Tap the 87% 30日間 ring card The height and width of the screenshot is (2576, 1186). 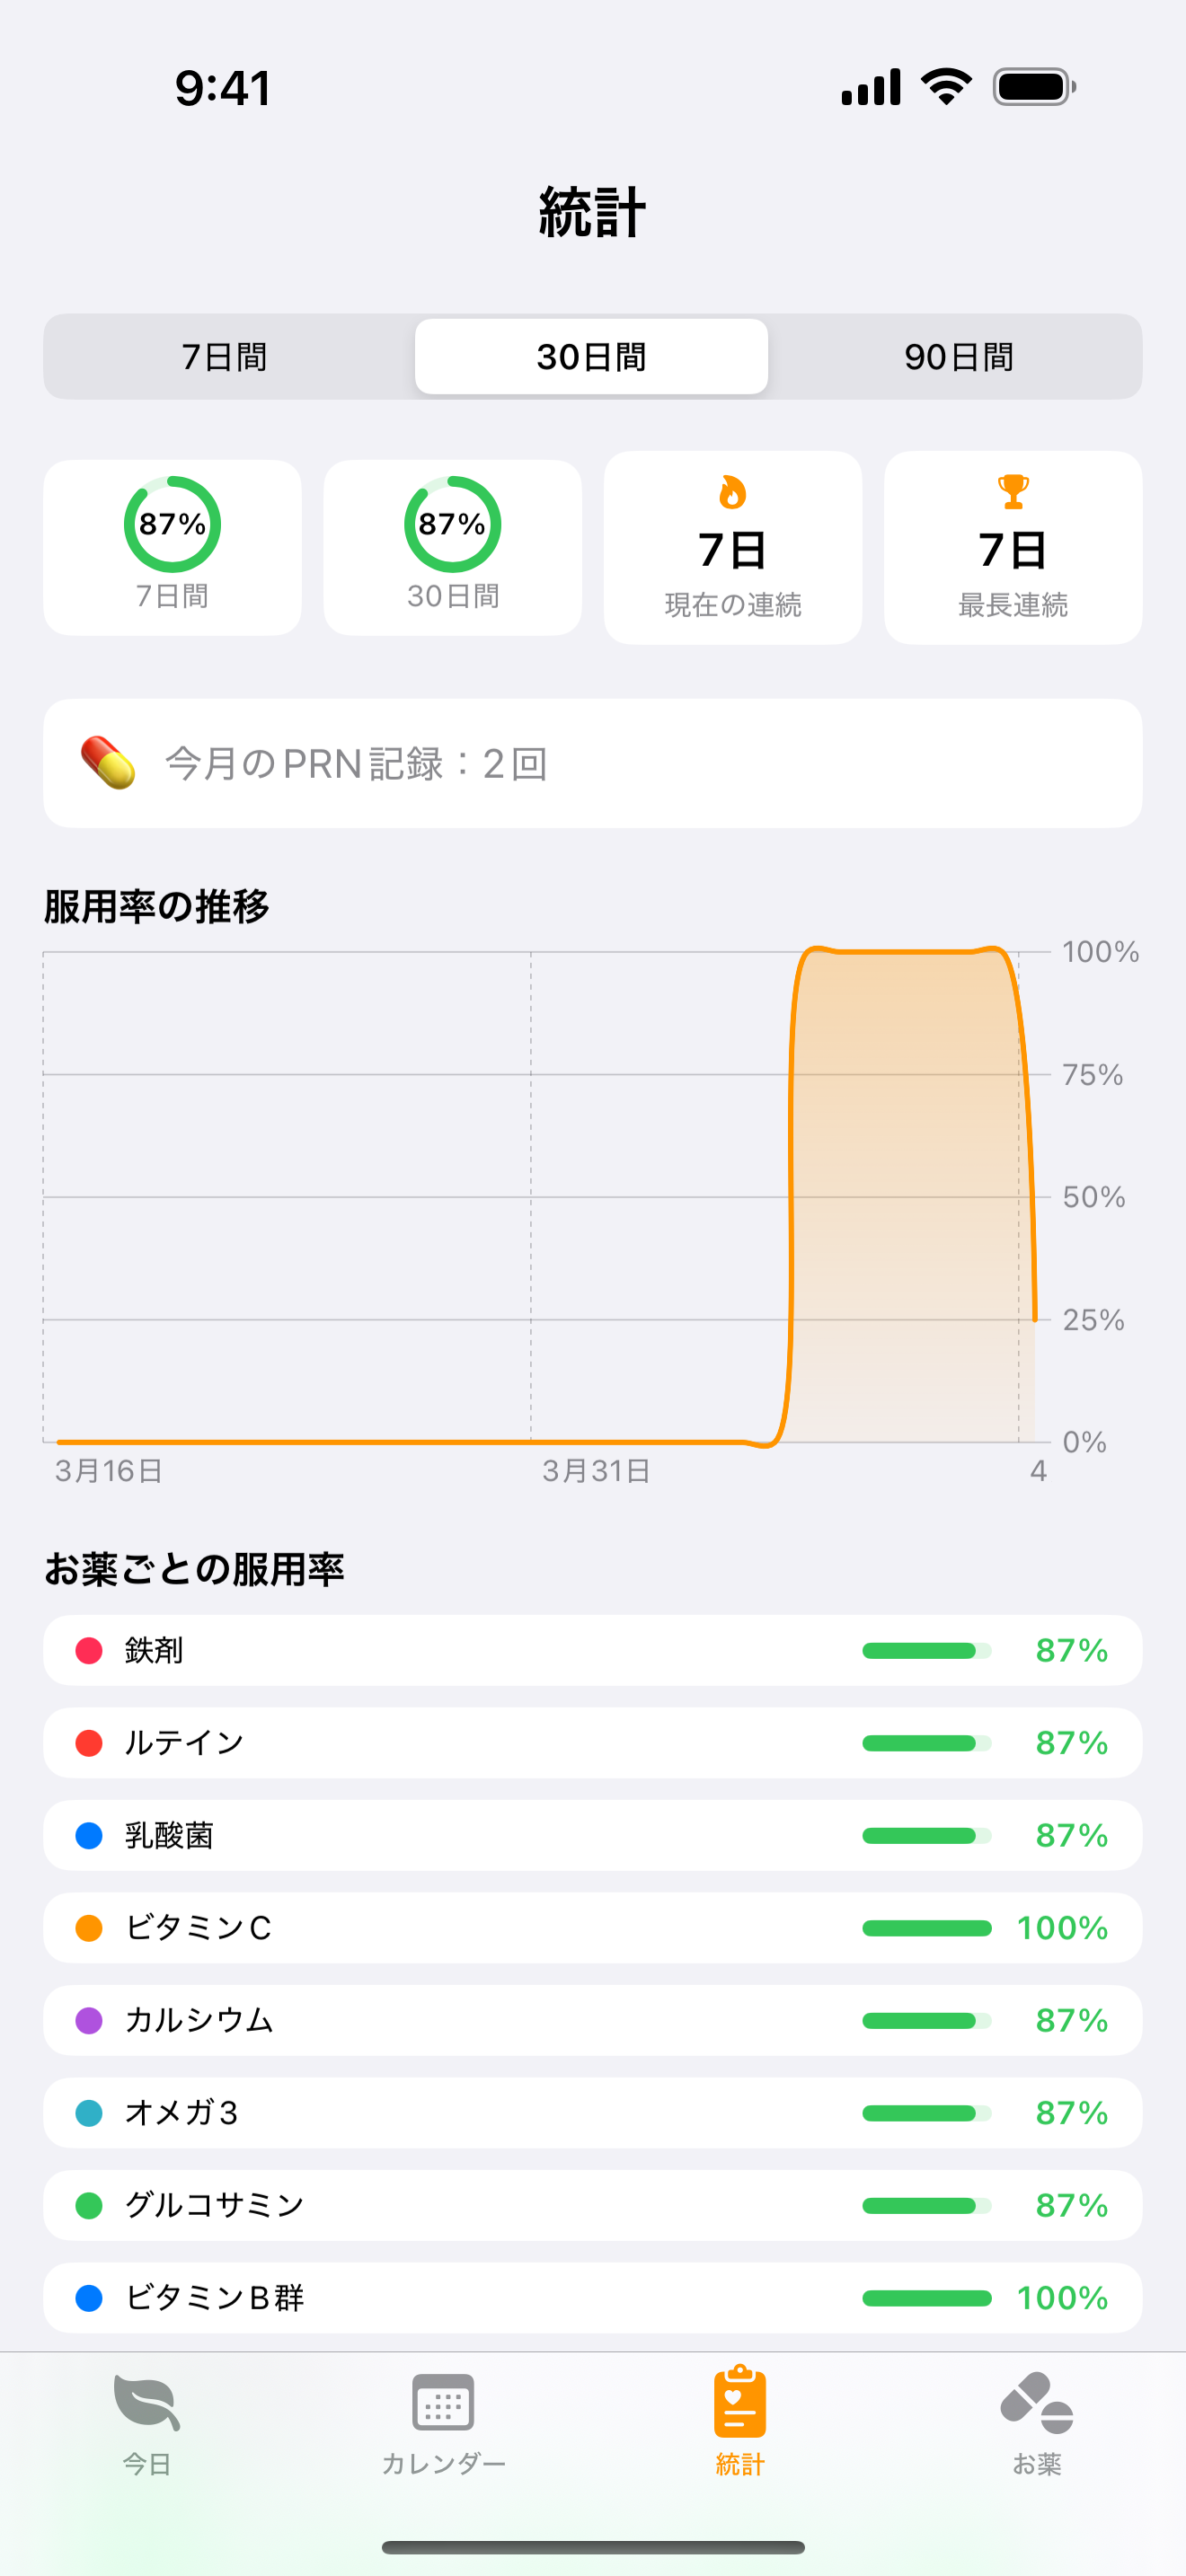point(452,547)
